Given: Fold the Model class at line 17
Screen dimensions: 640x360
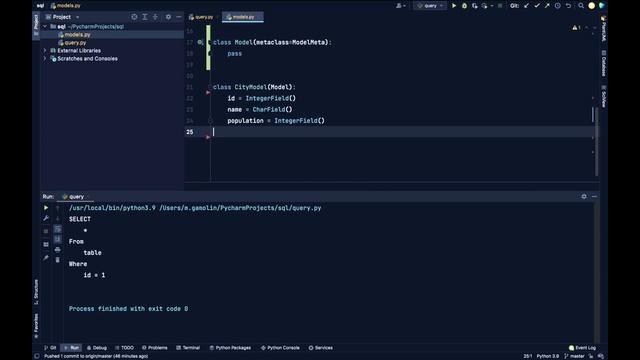Looking at the screenshot, I should tap(210, 42).
